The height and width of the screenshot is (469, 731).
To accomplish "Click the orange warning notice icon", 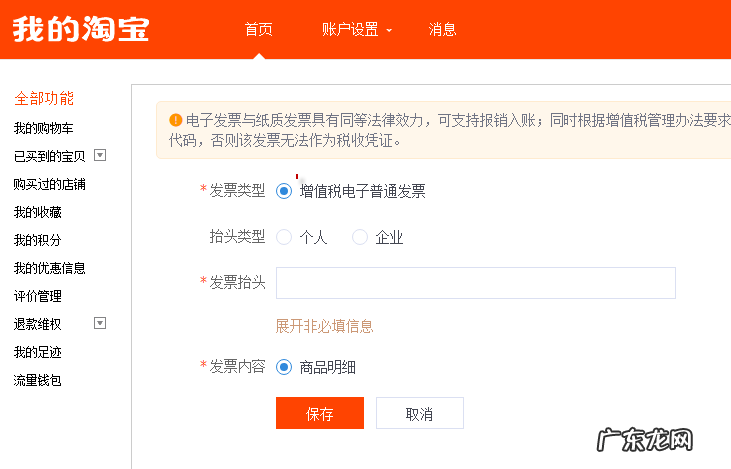I will (175, 120).
